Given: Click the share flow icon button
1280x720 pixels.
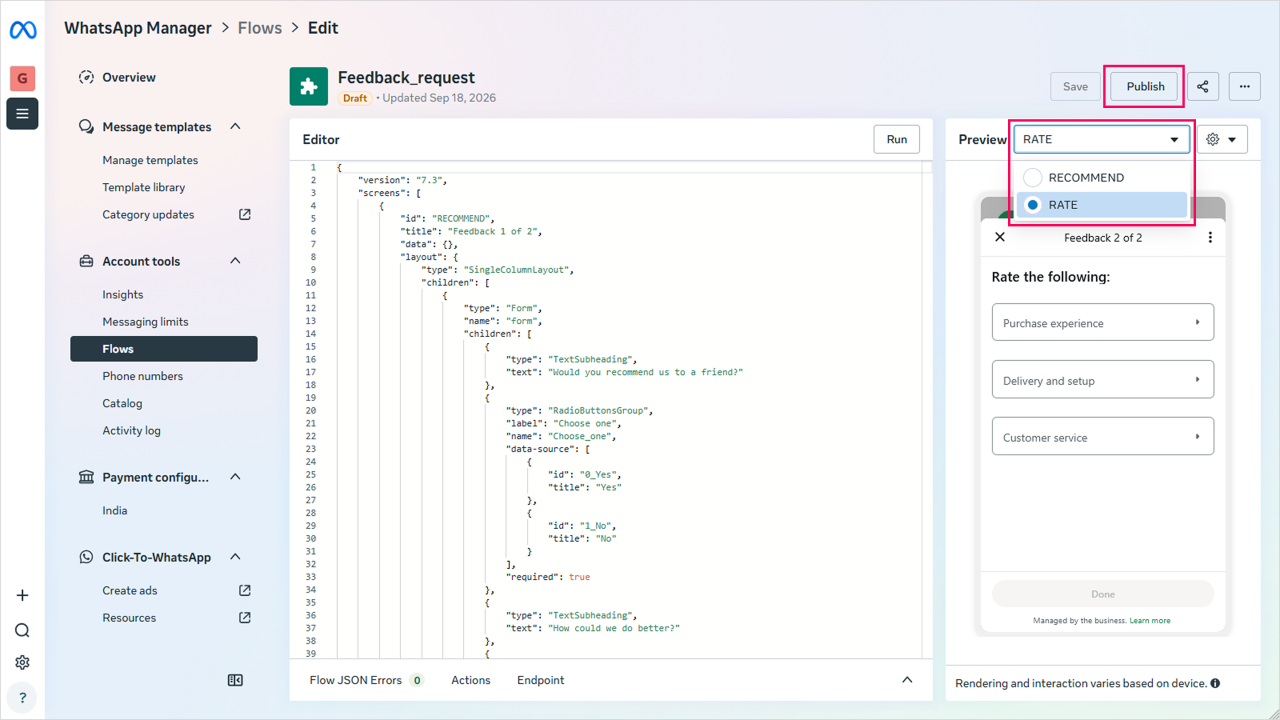Looking at the screenshot, I should pos(1203,86).
